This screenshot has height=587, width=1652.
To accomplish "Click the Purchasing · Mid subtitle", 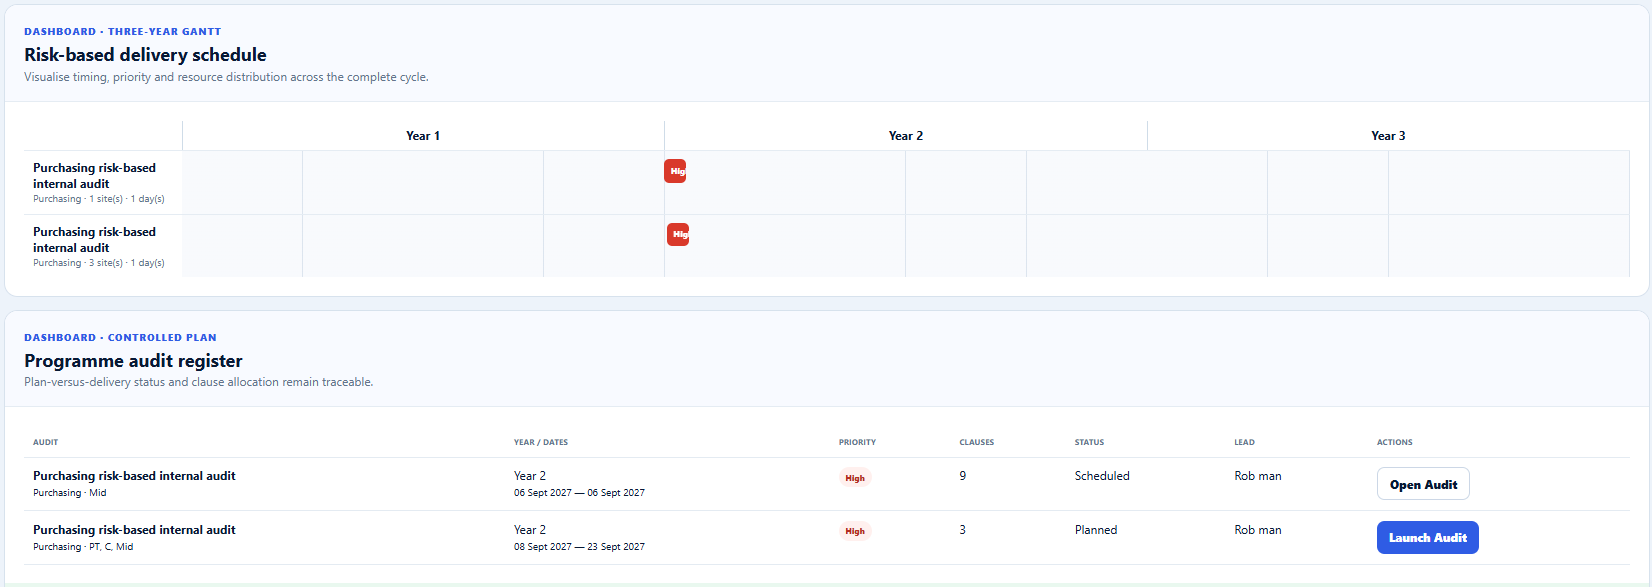I will (70, 493).
